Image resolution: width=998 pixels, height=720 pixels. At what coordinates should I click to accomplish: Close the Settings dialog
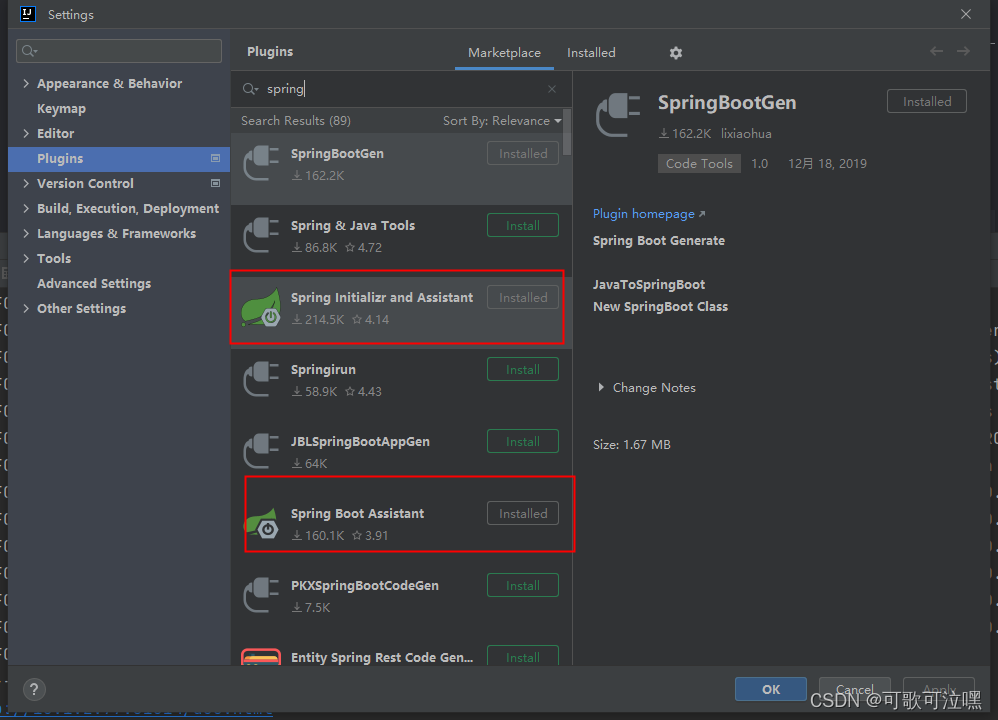966,14
